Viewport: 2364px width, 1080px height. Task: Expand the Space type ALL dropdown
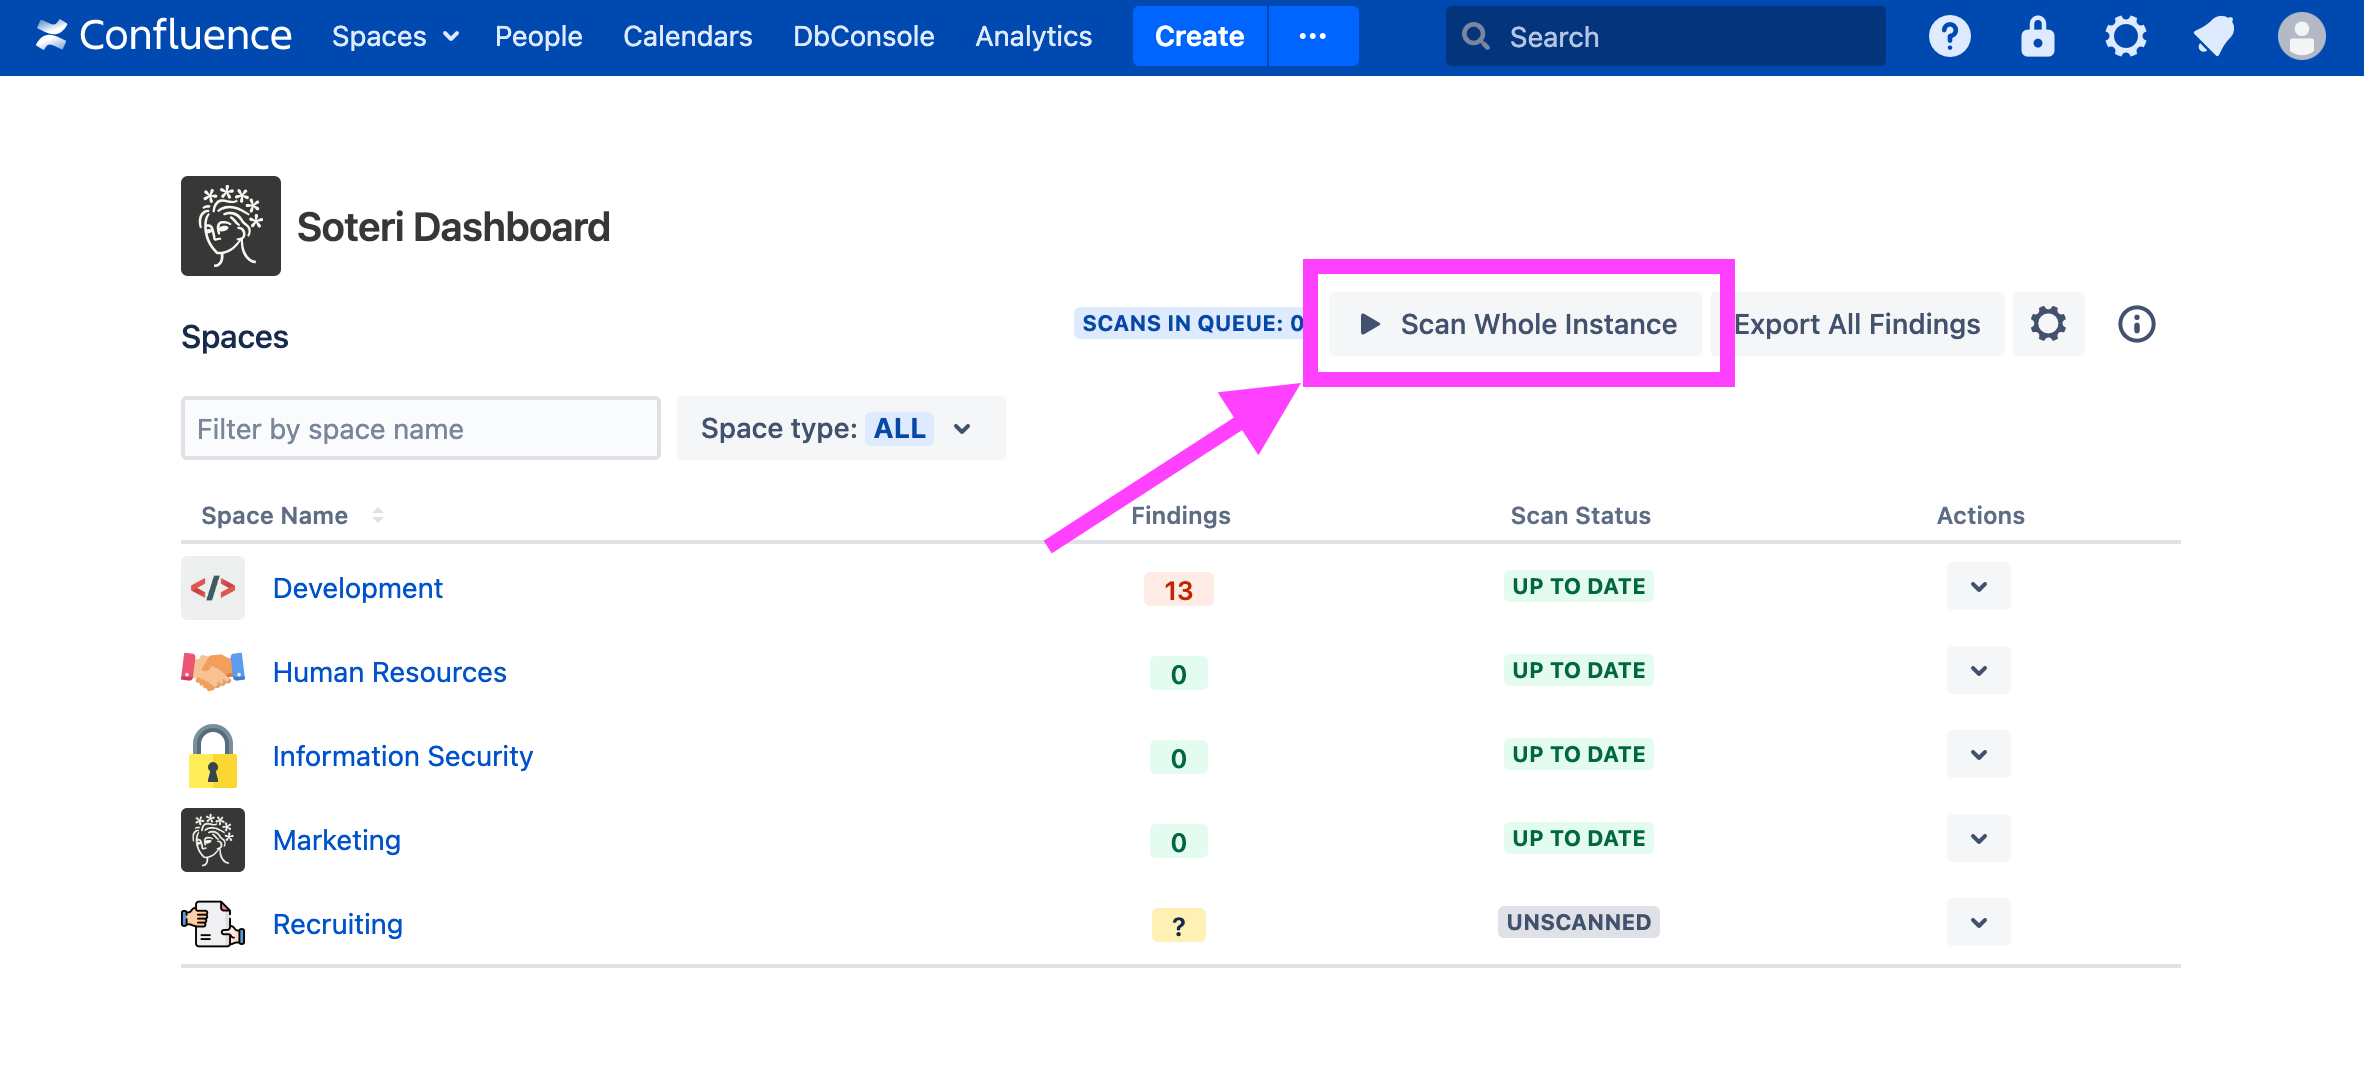click(x=840, y=429)
